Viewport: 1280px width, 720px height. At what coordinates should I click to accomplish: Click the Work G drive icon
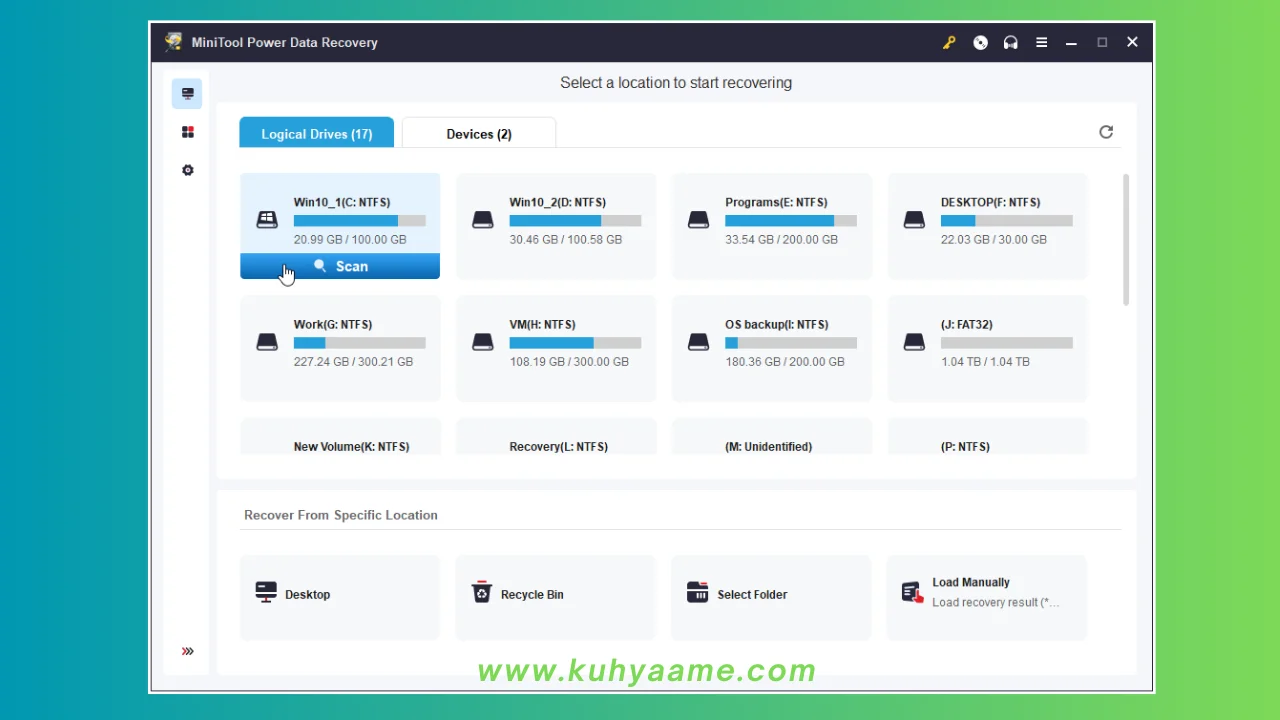(x=267, y=342)
